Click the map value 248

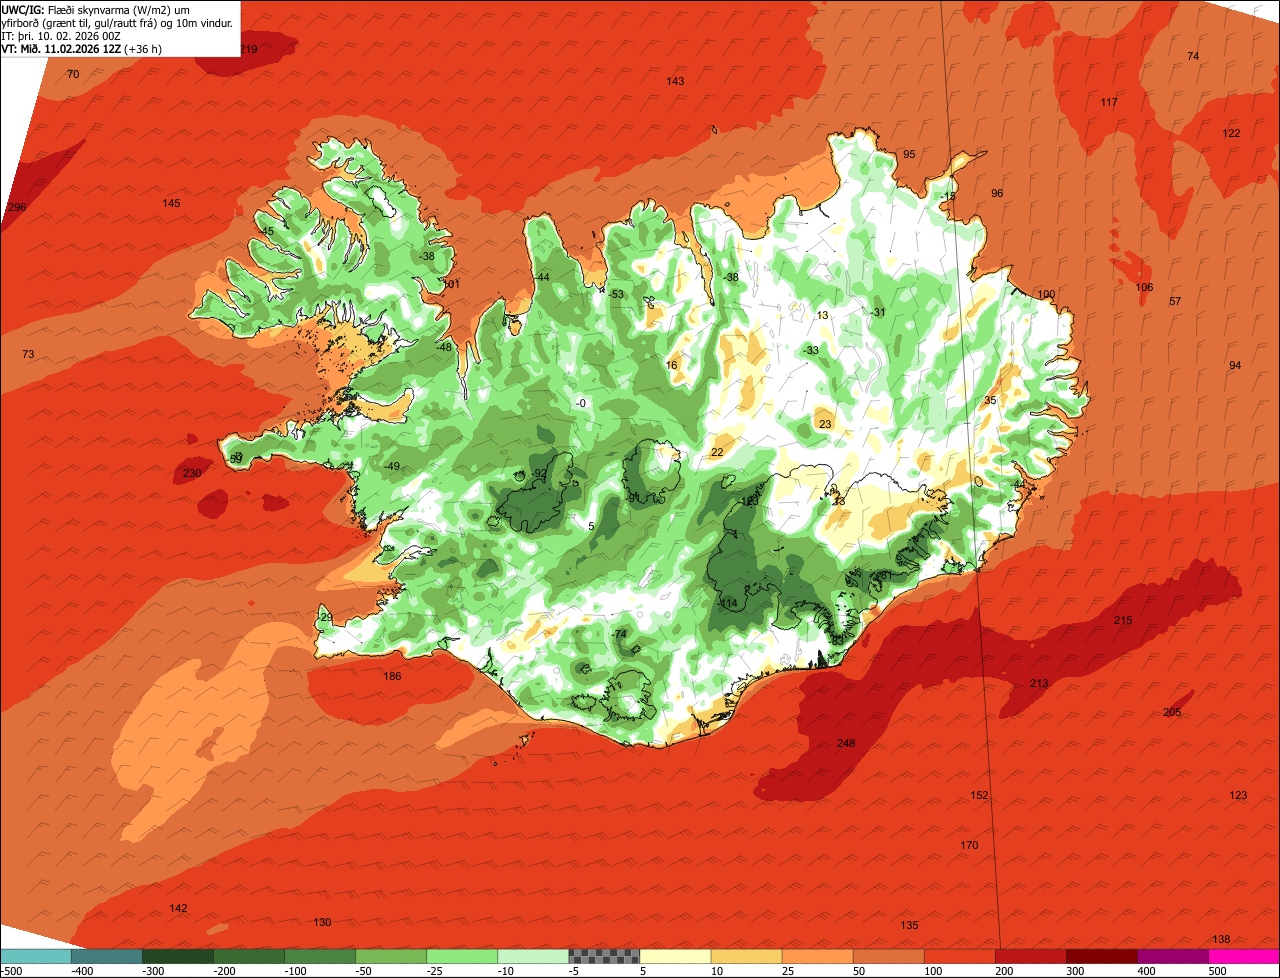point(846,743)
